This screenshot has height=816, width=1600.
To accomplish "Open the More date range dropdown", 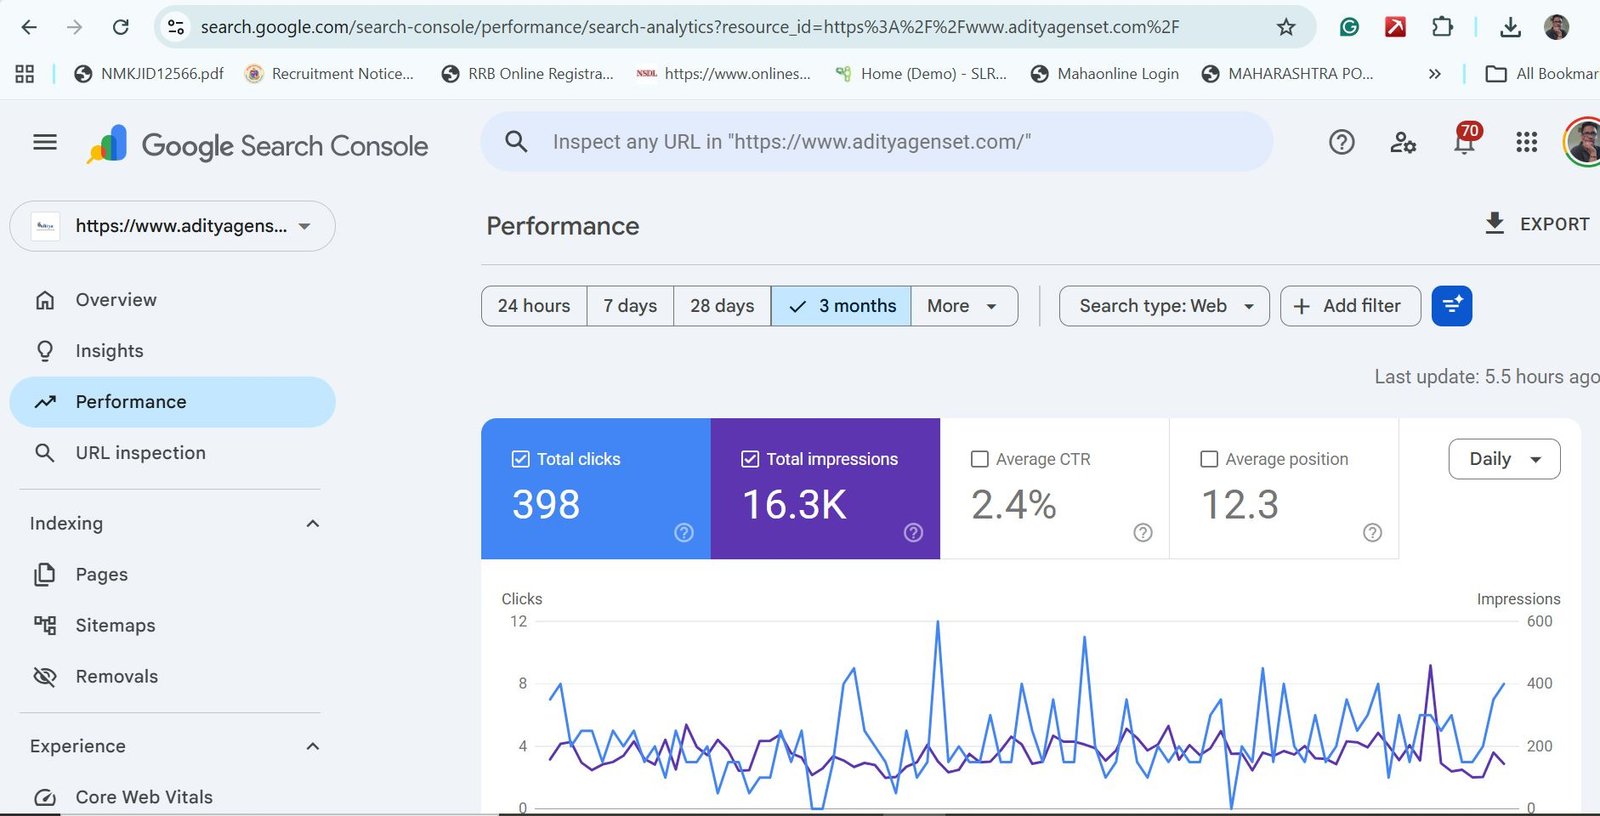I will coord(964,306).
